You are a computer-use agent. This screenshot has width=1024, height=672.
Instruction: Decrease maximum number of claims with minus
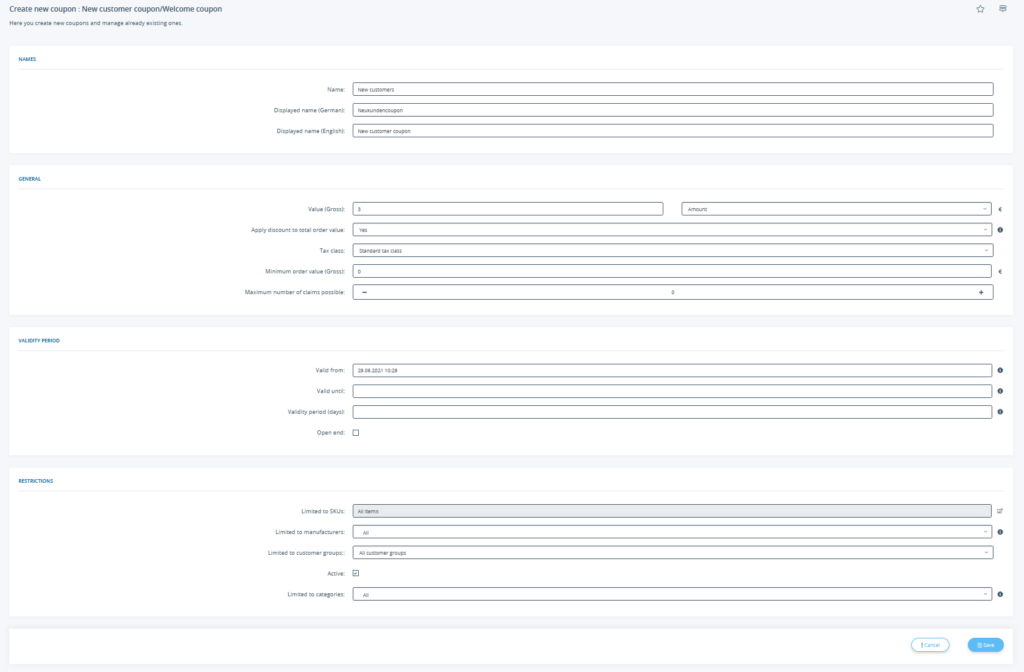tap(364, 292)
